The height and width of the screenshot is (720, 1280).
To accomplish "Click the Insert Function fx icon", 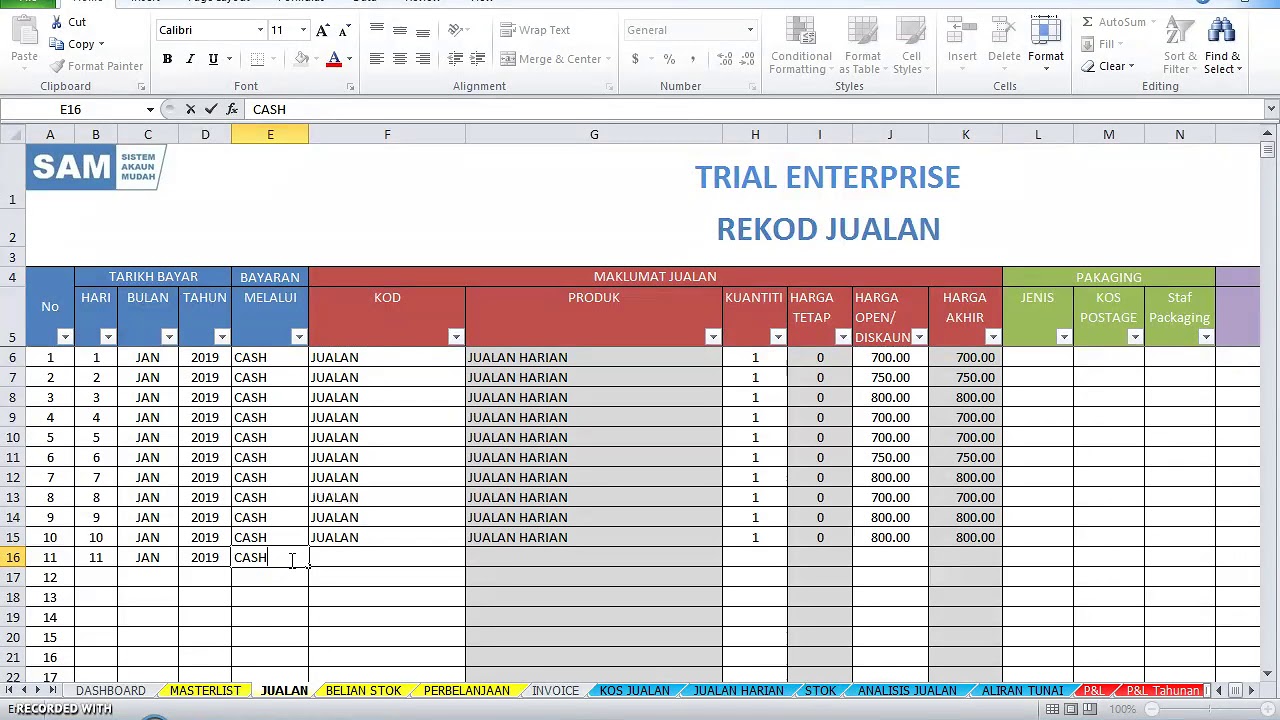I will click(232, 109).
